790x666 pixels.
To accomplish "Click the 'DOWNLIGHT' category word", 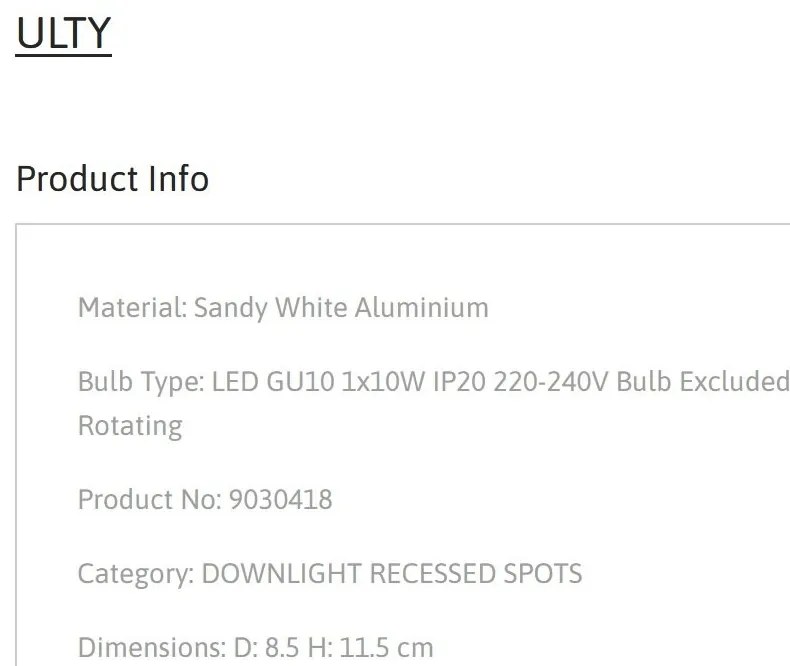I will point(282,574).
